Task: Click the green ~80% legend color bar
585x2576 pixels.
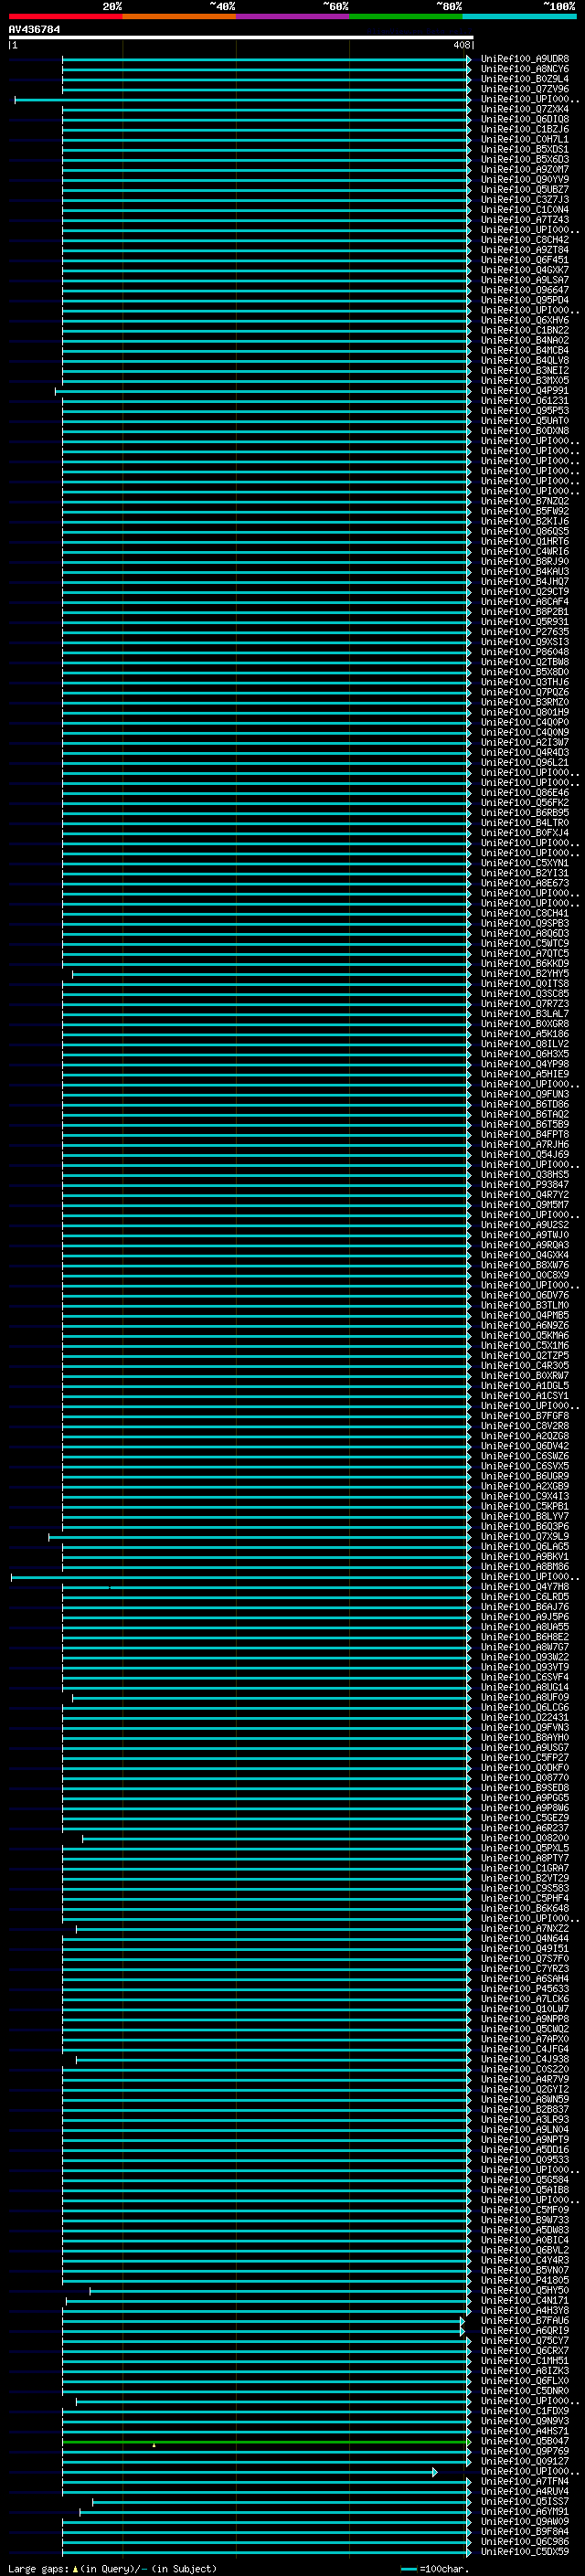Action: coord(406,16)
